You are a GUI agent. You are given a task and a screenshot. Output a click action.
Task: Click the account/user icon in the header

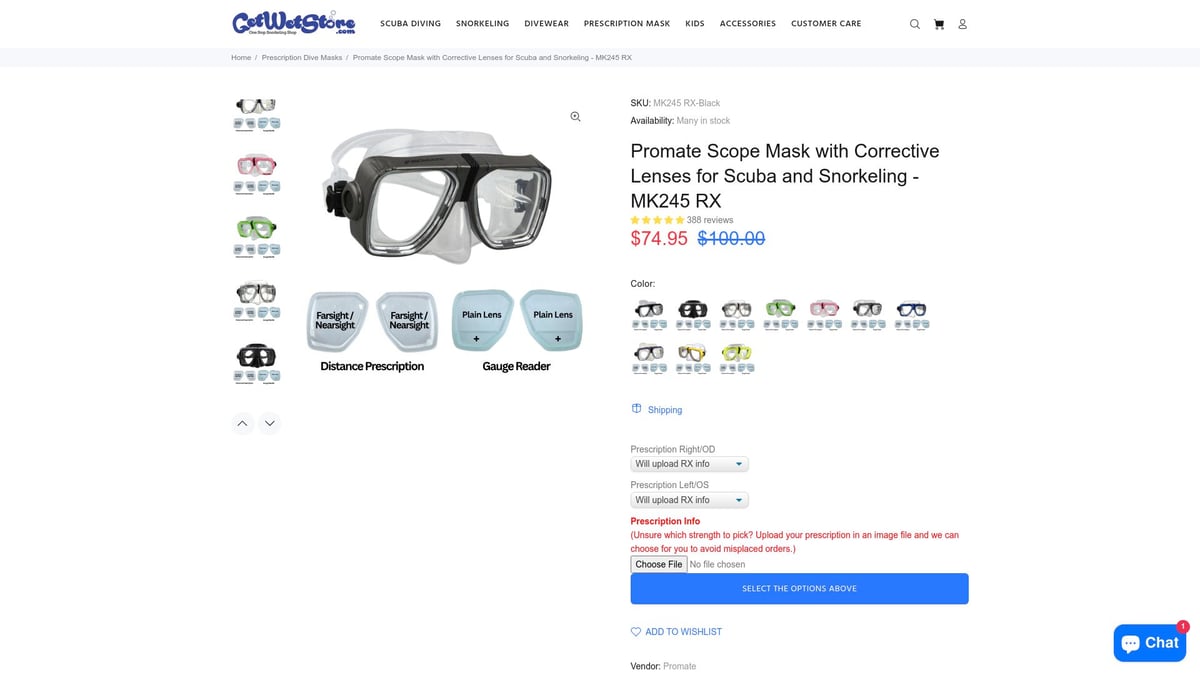tap(962, 23)
